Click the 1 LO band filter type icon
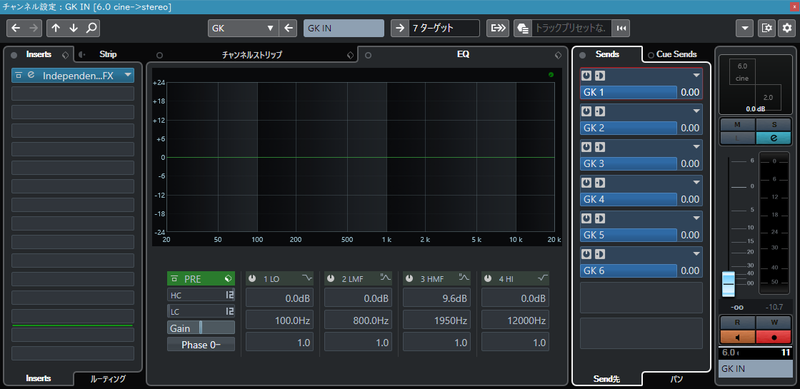800x389 pixels. (x=307, y=279)
